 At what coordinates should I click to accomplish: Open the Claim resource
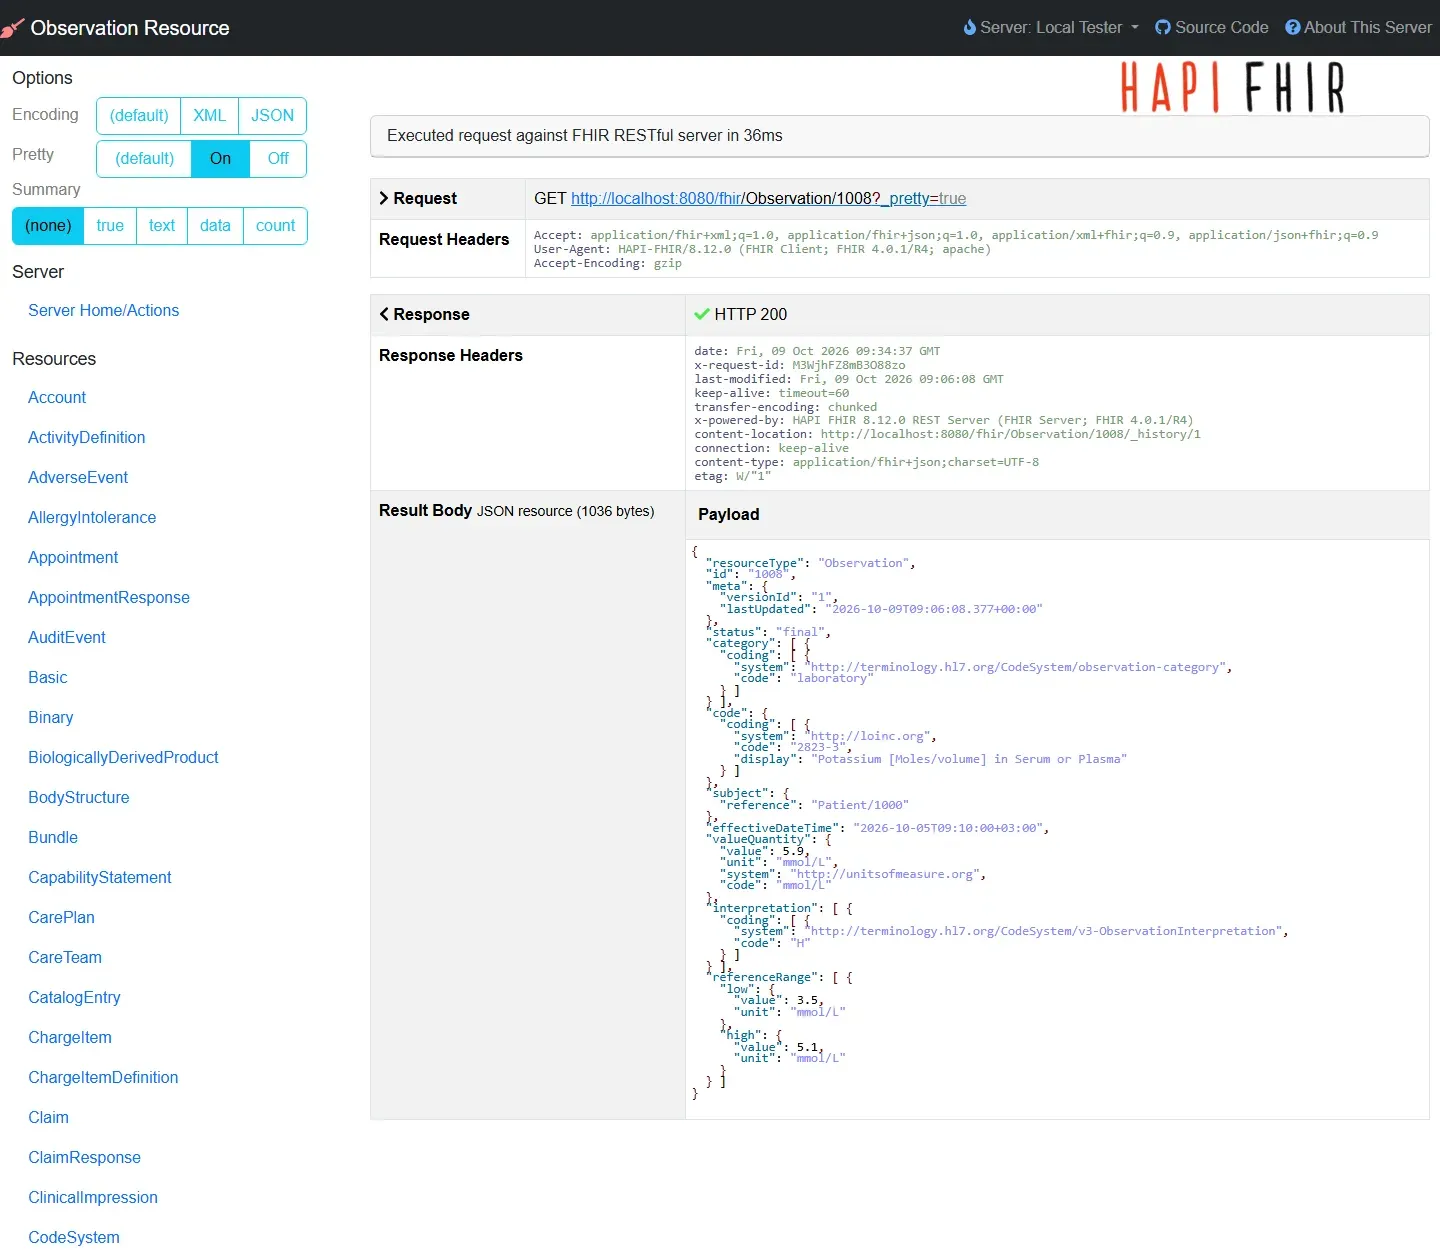pyautogui.click(x=48, y=1118)
